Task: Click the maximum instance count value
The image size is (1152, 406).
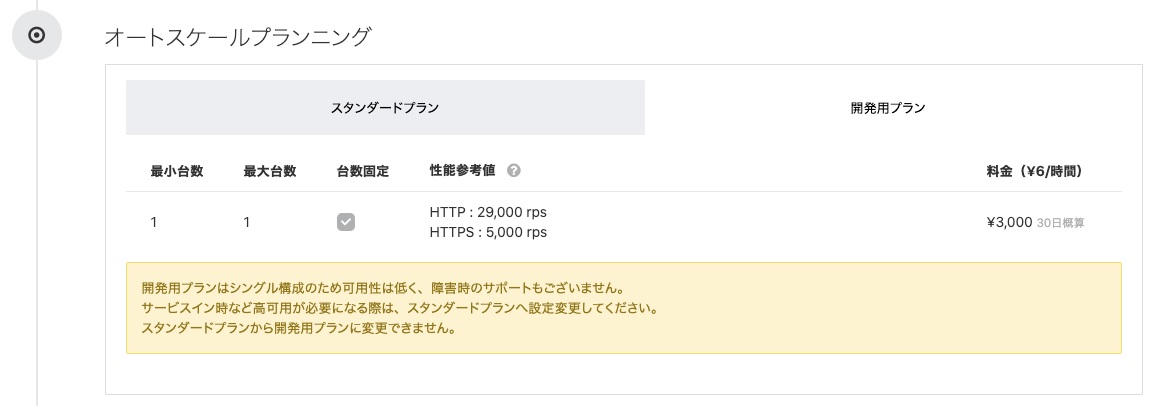Action: (x=246, y=222)
